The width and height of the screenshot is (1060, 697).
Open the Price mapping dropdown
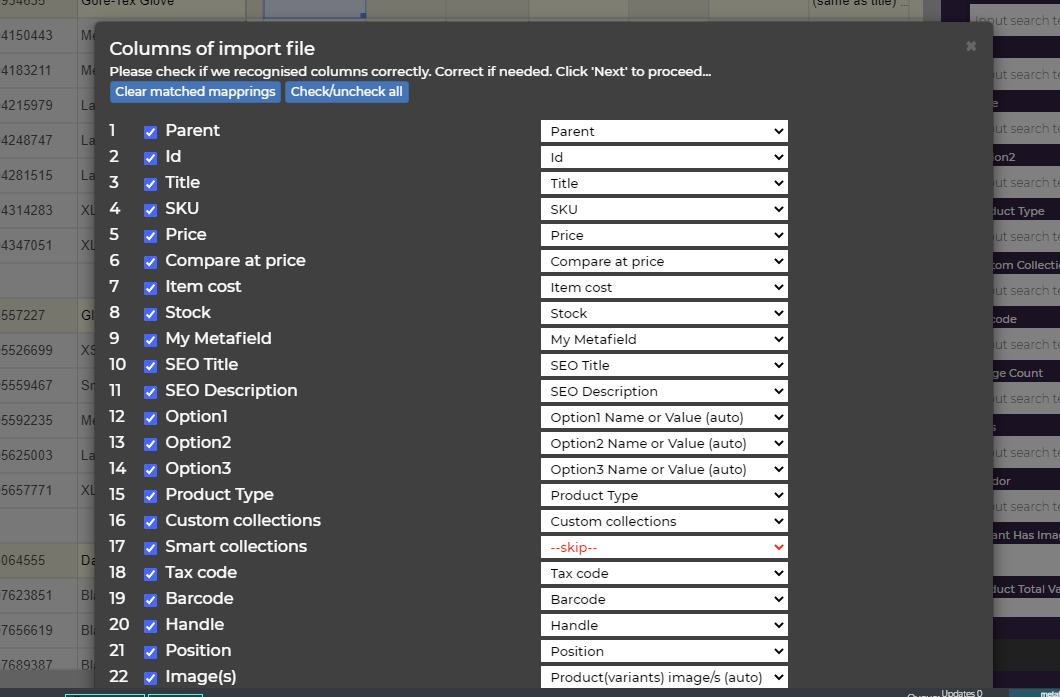click(664, 236)
